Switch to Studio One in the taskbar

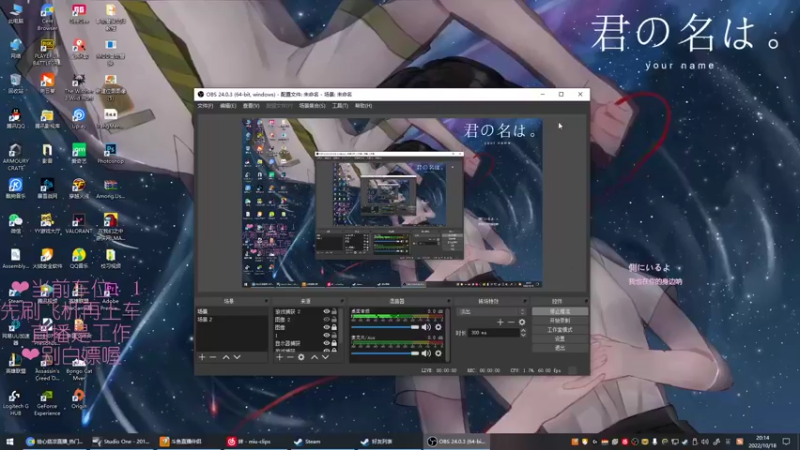[x=121, y=441]
